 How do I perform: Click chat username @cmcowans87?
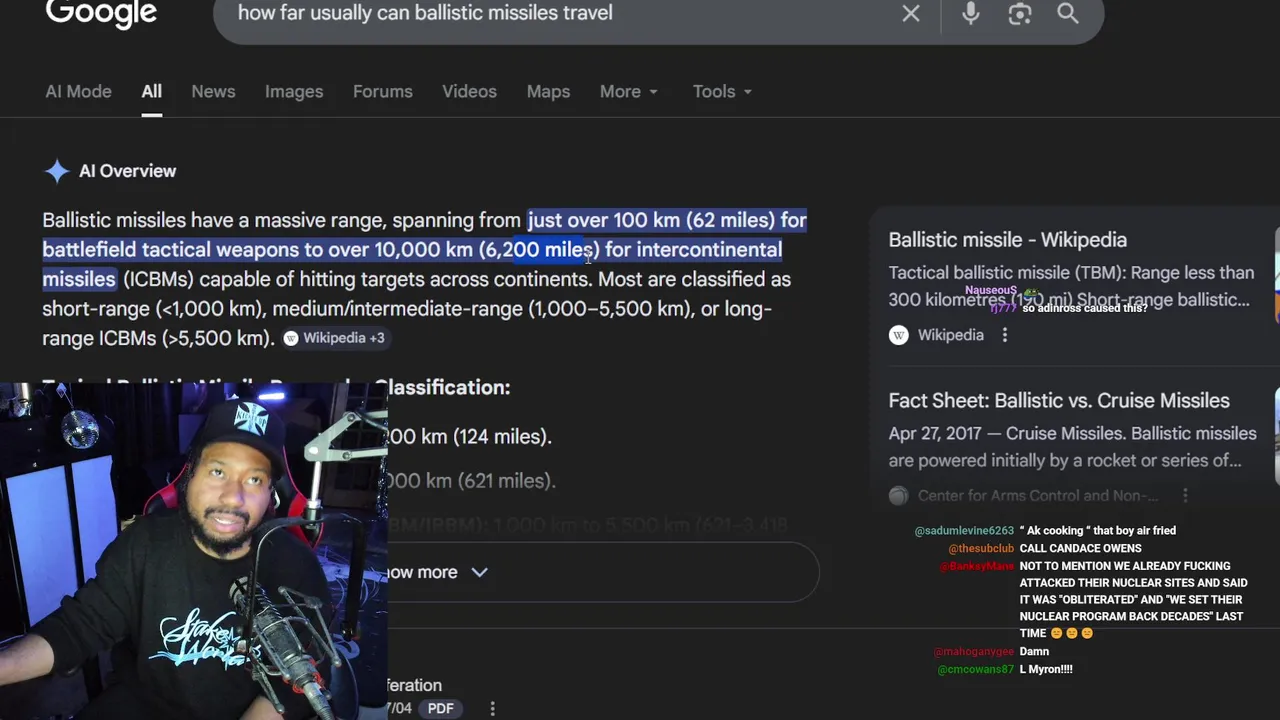pos(976,669)
